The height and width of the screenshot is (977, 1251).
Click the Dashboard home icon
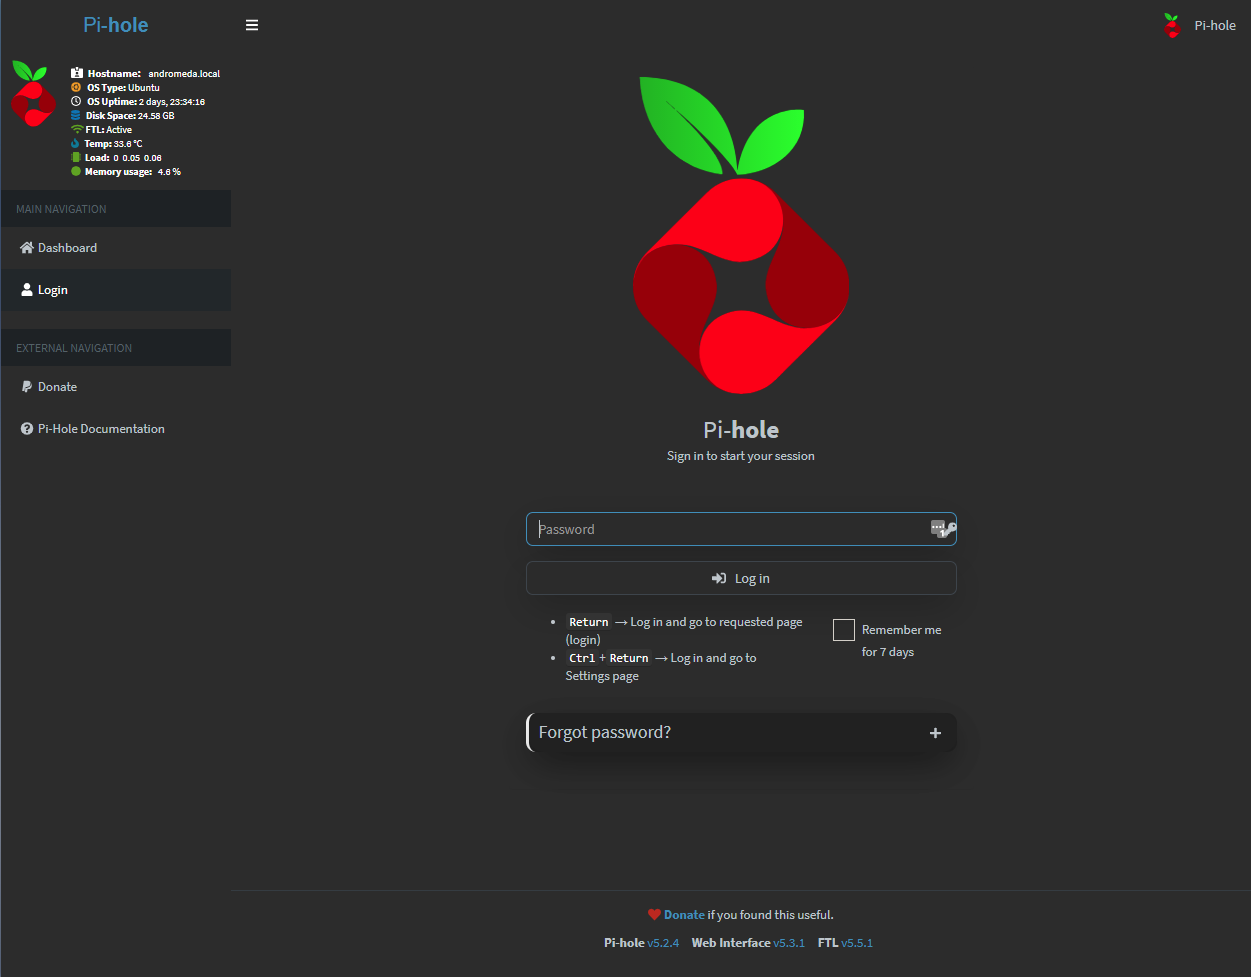(27, 248)
